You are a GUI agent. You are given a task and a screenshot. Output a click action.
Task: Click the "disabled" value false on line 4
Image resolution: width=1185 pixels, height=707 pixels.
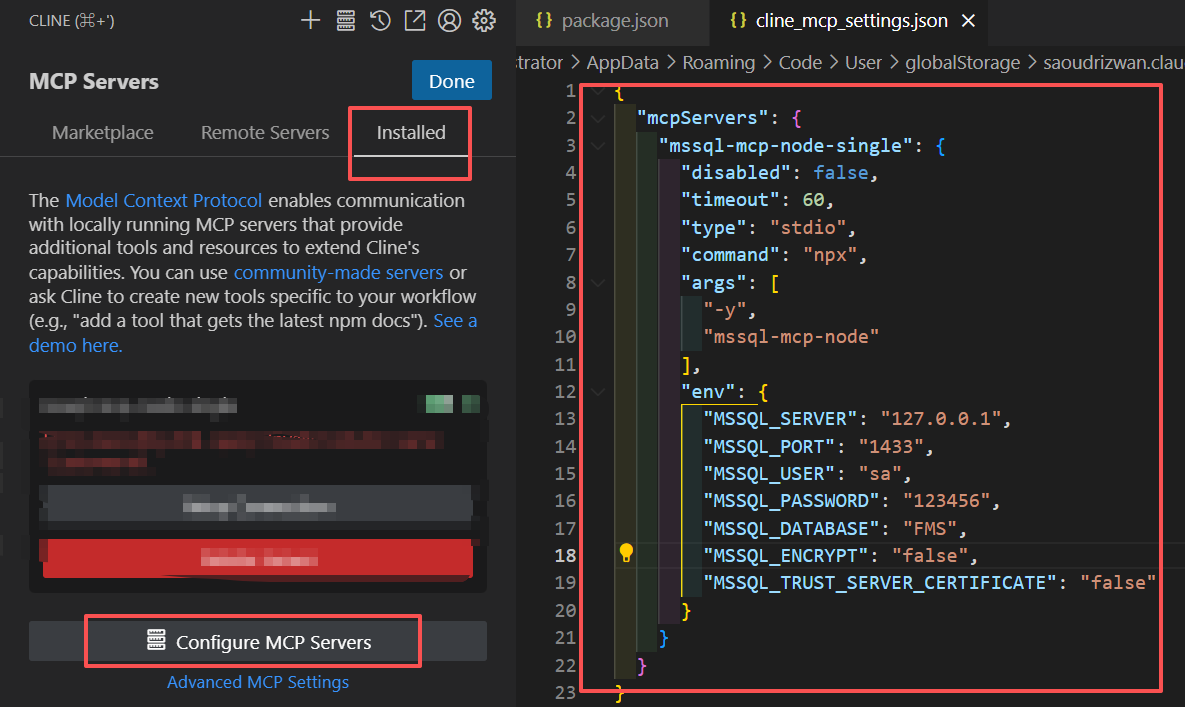(841, 173)
